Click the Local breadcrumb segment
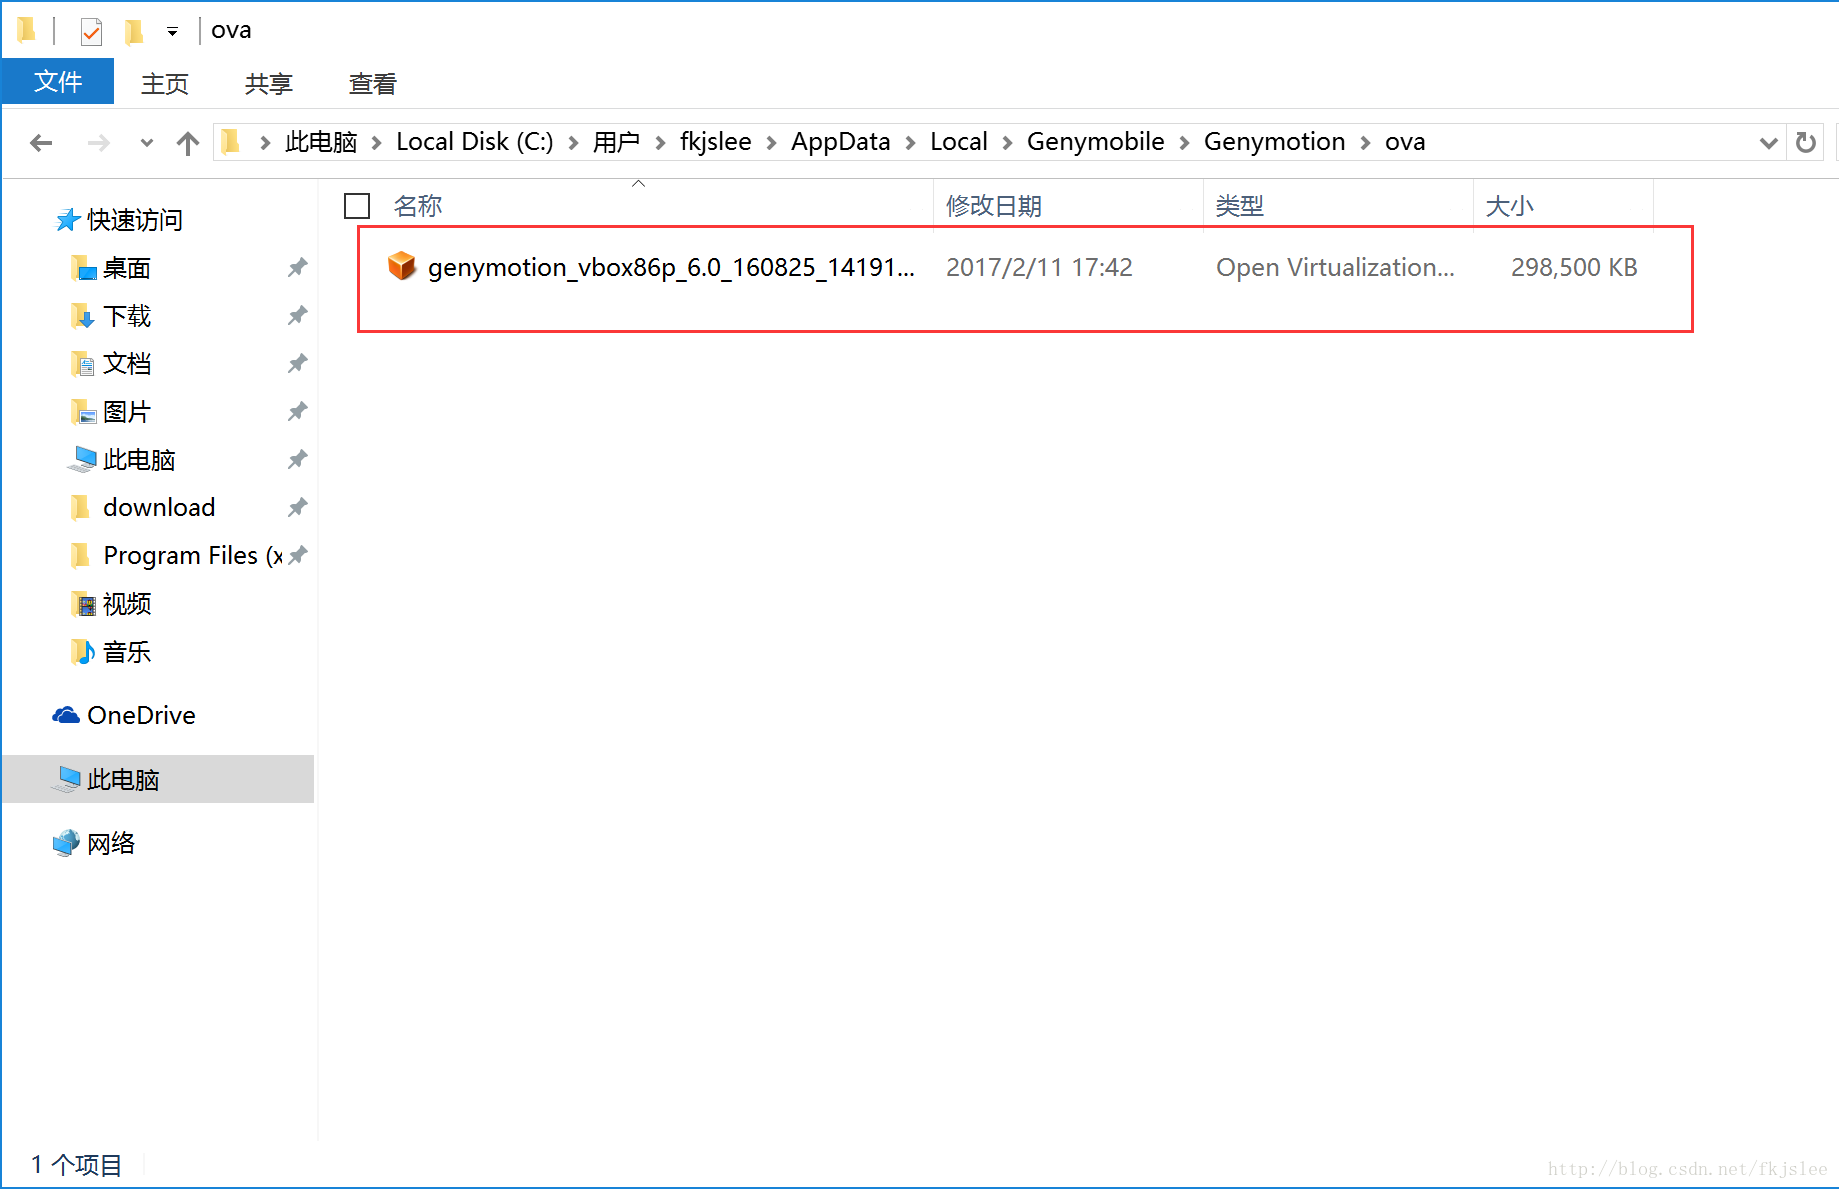The height and width of the screenshot is (1189, 1839). 958,143
